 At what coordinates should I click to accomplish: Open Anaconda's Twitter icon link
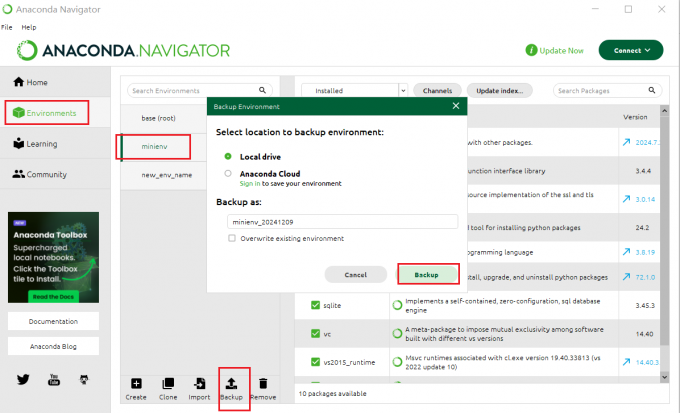point(23,380)
